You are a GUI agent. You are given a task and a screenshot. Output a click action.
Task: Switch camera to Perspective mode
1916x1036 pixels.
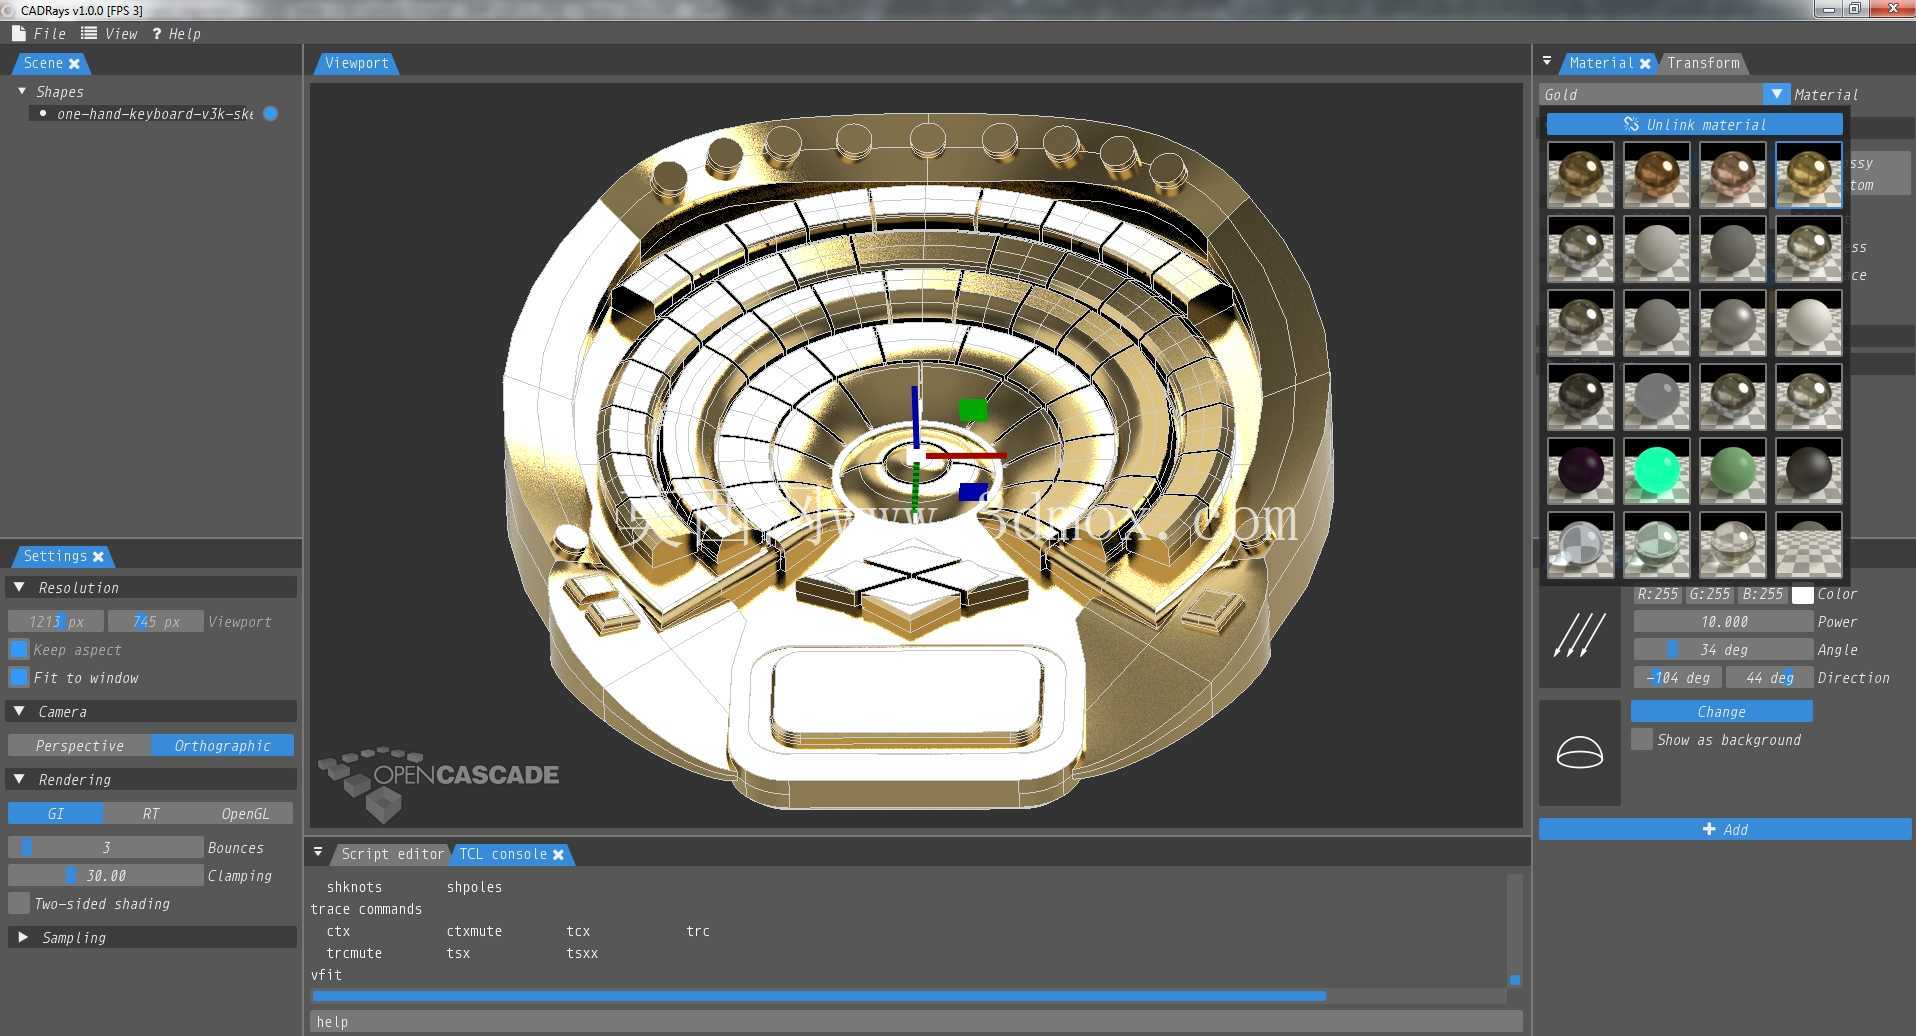coord(79,745)
